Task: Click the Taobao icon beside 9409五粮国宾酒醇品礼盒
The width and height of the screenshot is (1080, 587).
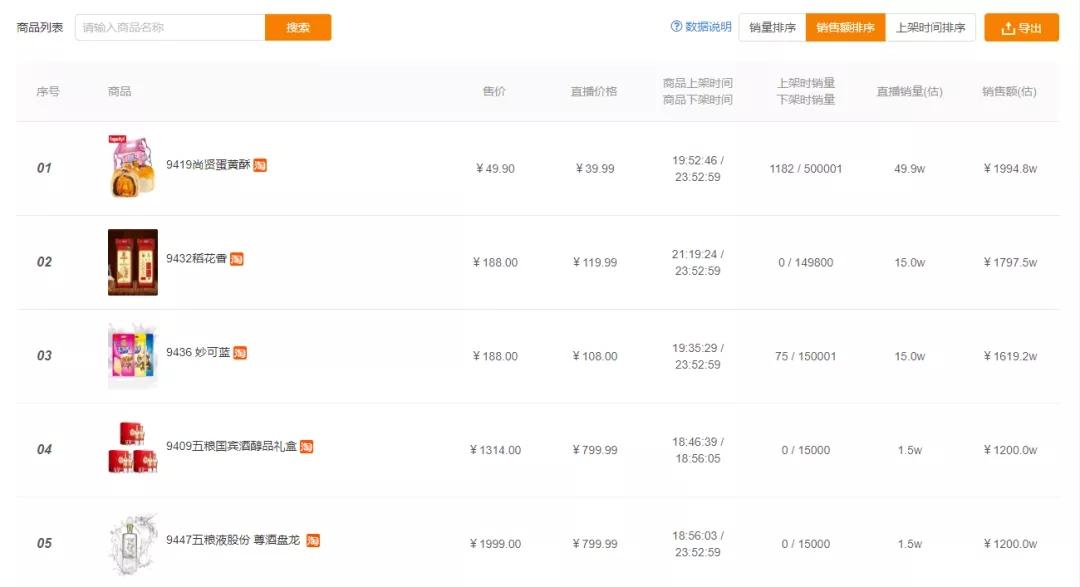Action: (x=307, y=446)
